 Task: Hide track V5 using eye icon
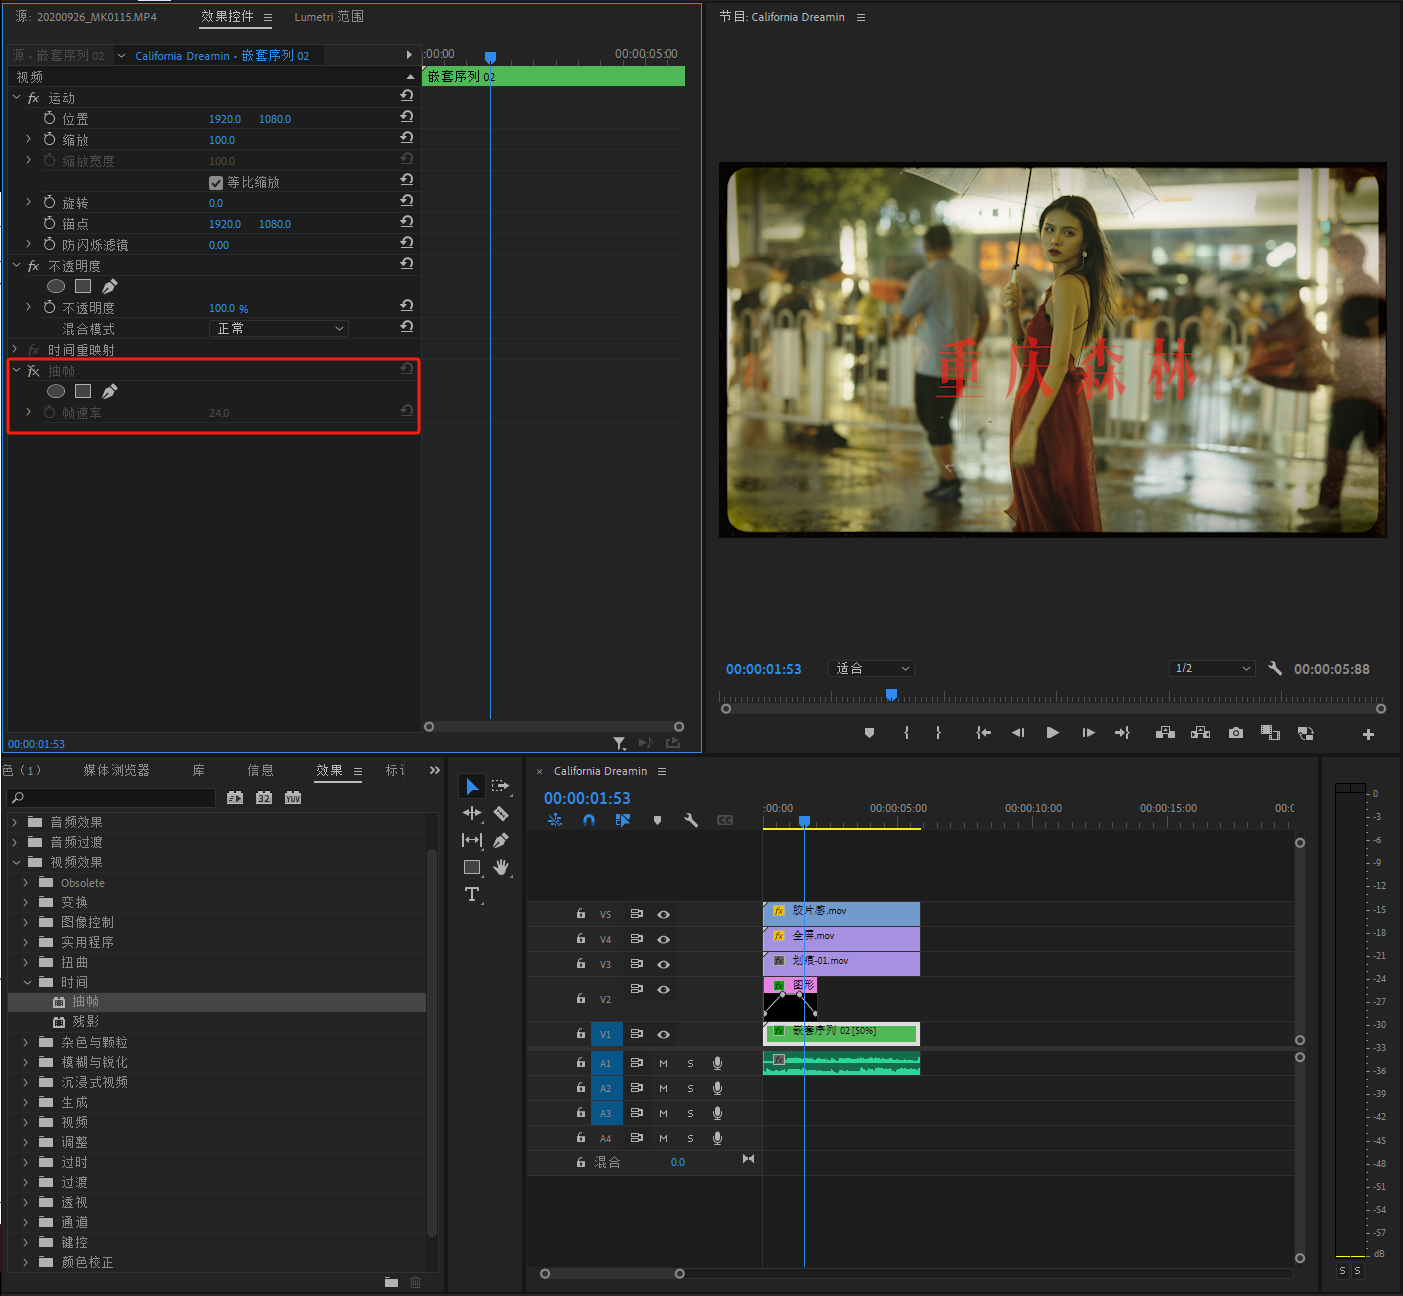(x=663, y=914)
